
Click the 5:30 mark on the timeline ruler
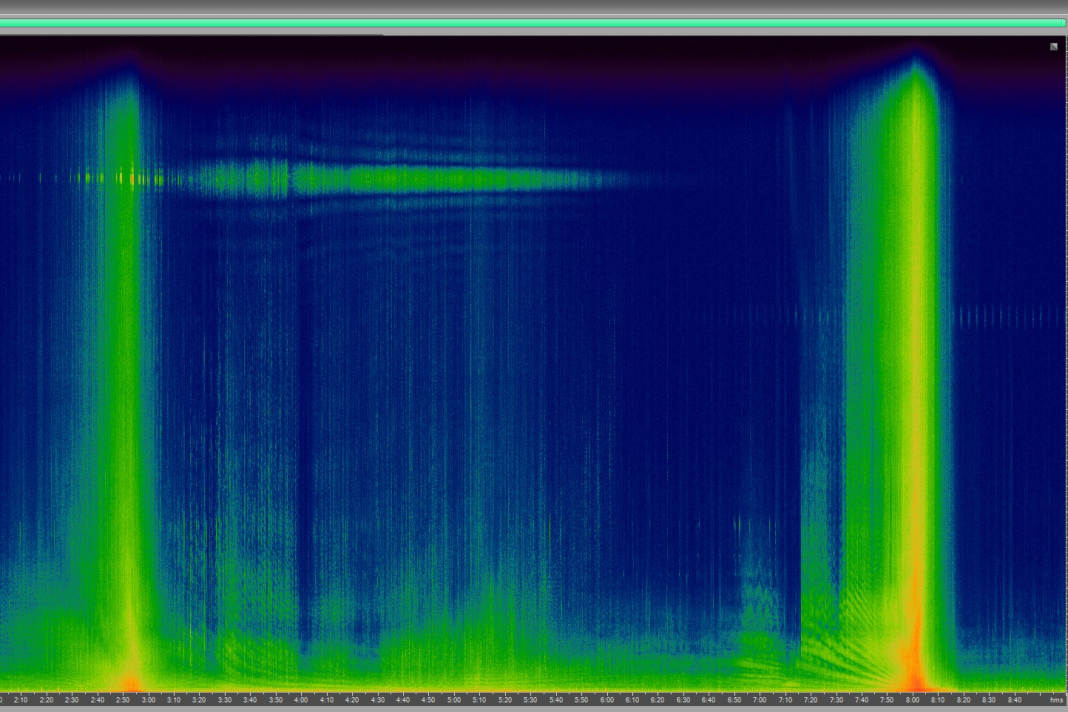(530, 699)
